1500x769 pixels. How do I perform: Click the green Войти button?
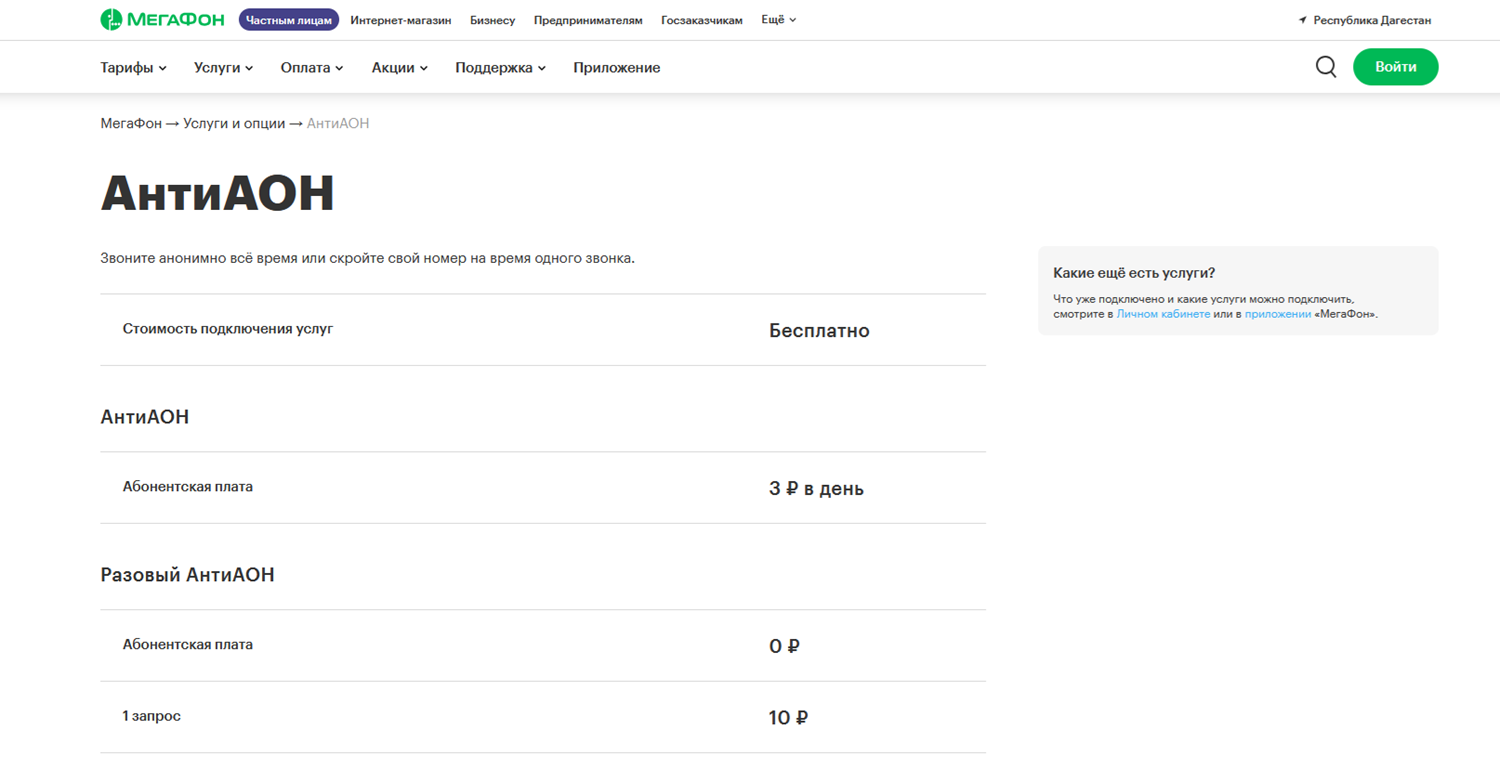(1395, 67)
